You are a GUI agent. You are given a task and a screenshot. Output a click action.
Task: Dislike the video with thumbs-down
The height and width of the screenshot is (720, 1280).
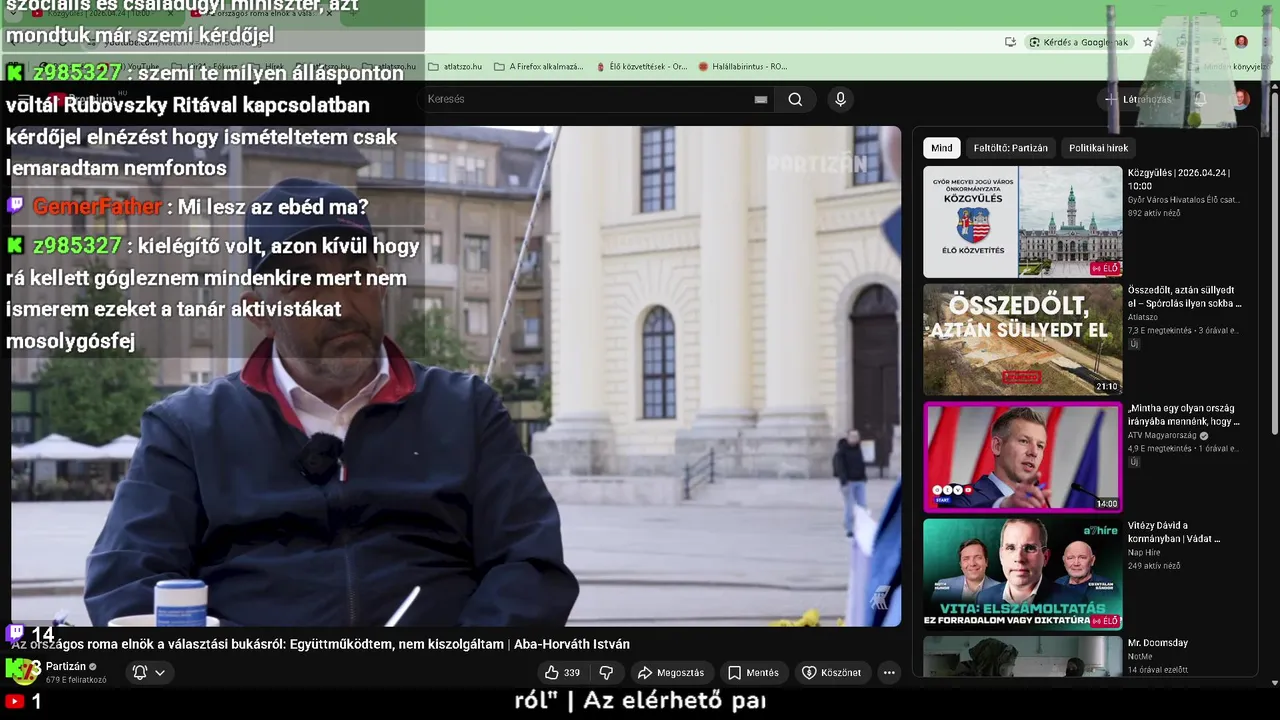tap(606, 673)
